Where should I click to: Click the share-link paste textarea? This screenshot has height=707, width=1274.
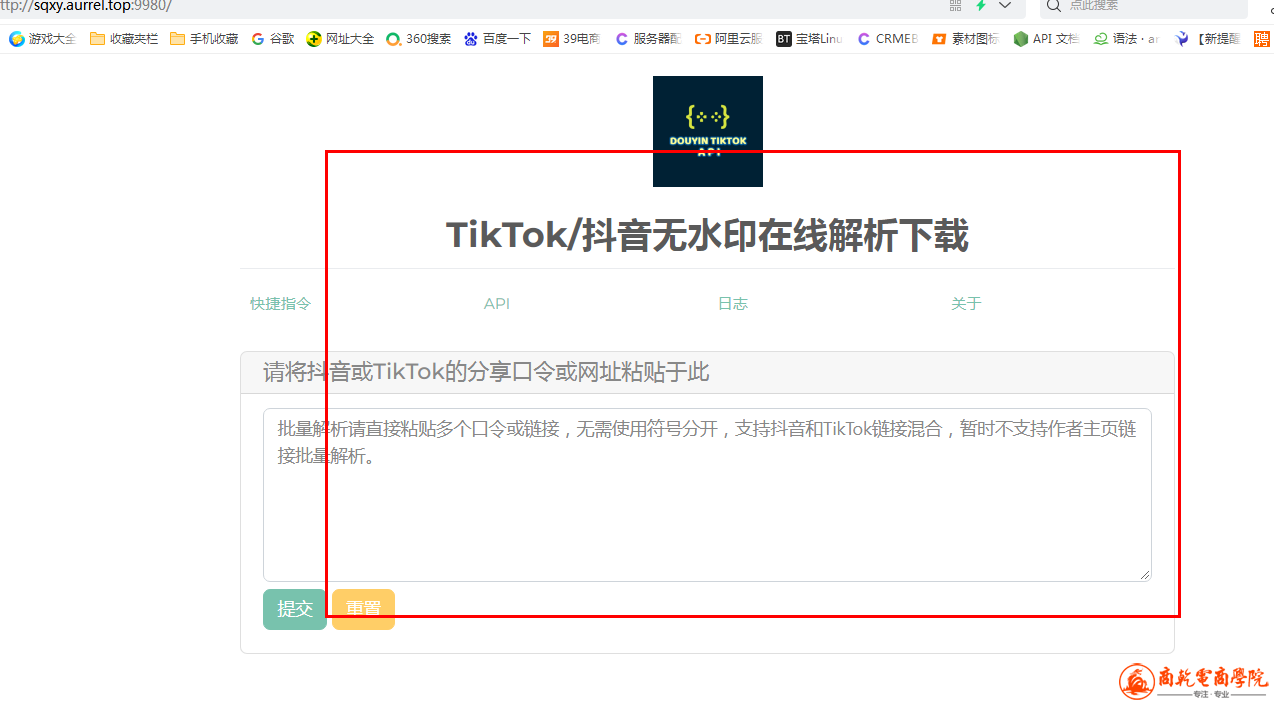[707, 495]
